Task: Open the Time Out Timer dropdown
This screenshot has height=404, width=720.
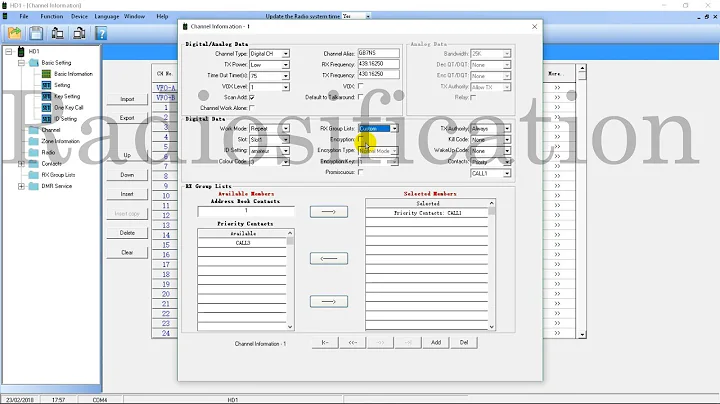Action: click(286, 76)
